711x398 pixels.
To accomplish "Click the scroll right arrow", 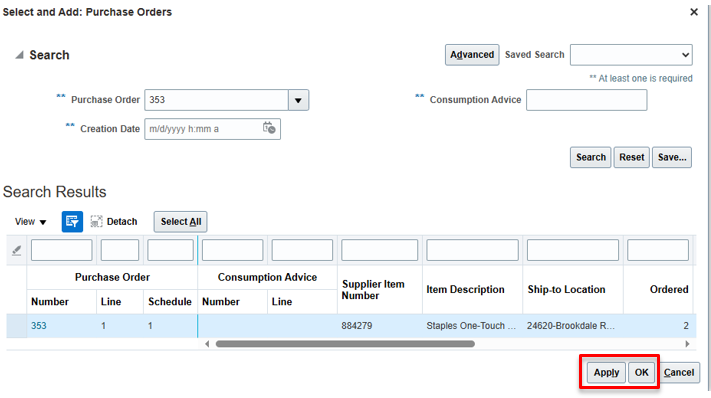I will click(x=687, y=344).
